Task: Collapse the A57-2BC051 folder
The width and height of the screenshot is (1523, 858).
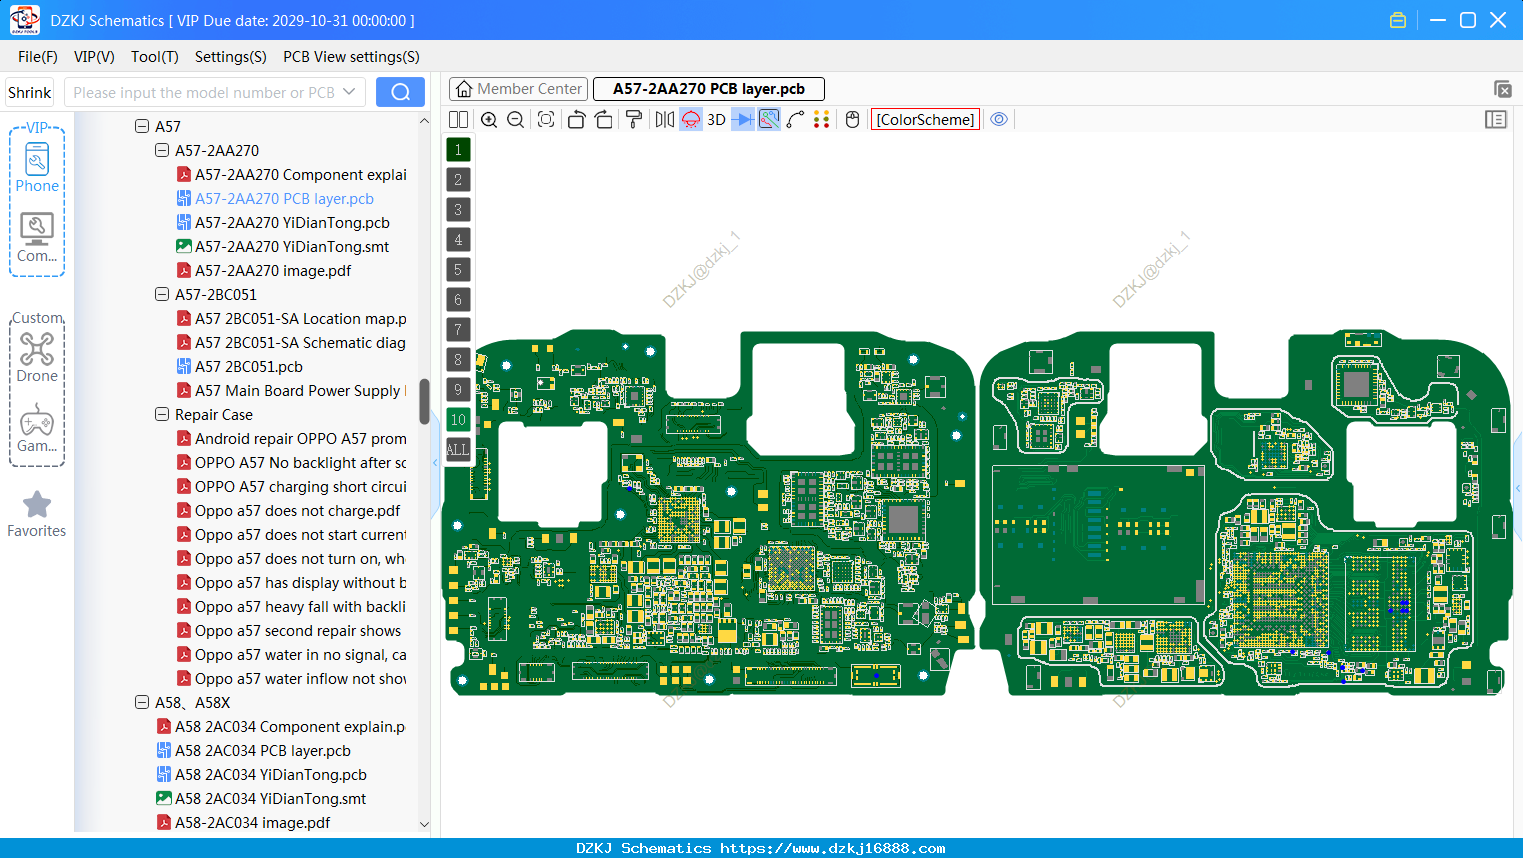Action: 162,295
